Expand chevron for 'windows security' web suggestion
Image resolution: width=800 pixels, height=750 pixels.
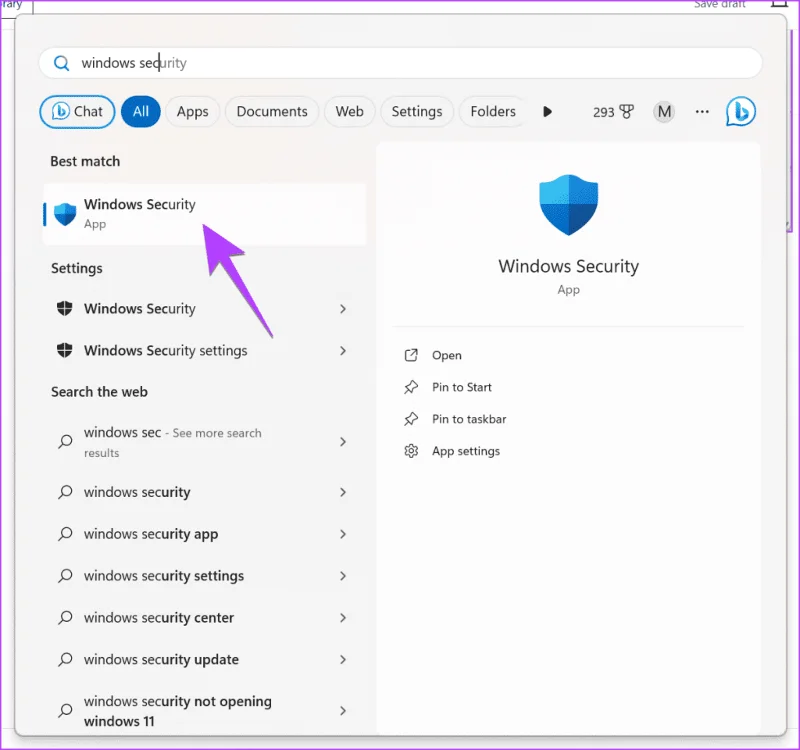343,492
